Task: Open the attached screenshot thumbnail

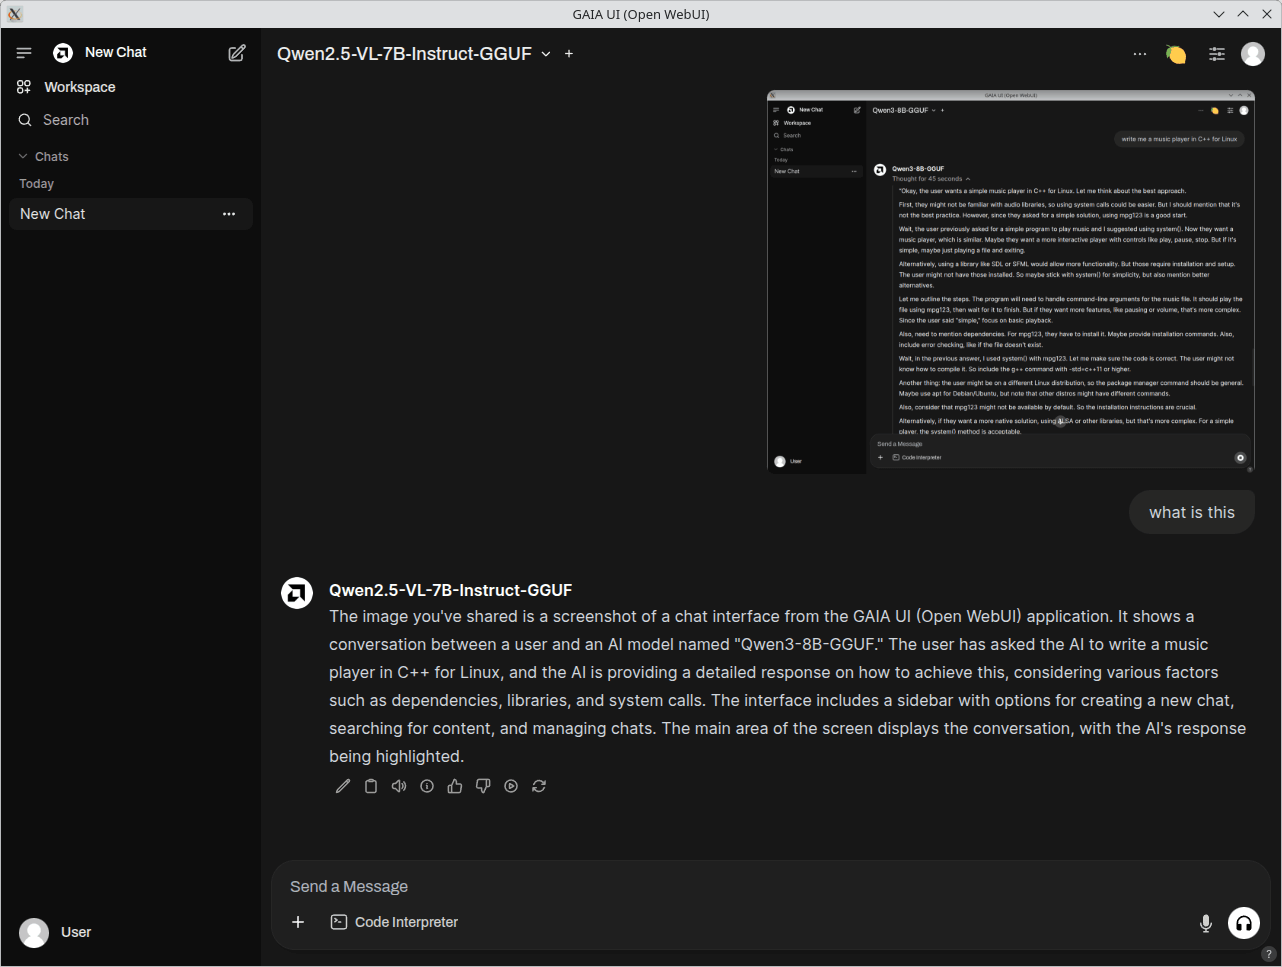Action: pos(1010,282)
